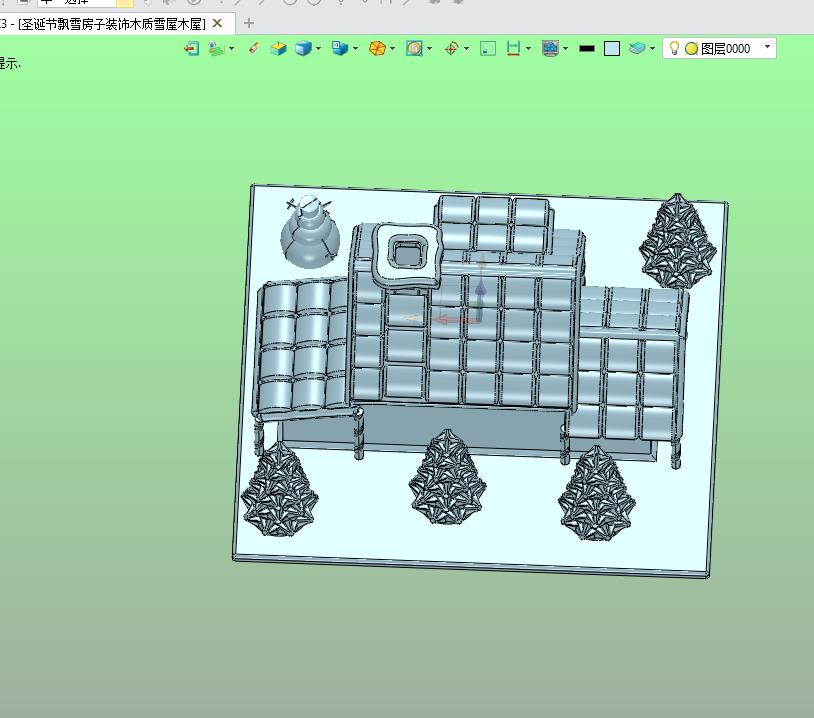Image resolution: width=814 pixels, height=718 pixels.
Task: Click the blue cube with window icon
Action: [x=340, y=49]
